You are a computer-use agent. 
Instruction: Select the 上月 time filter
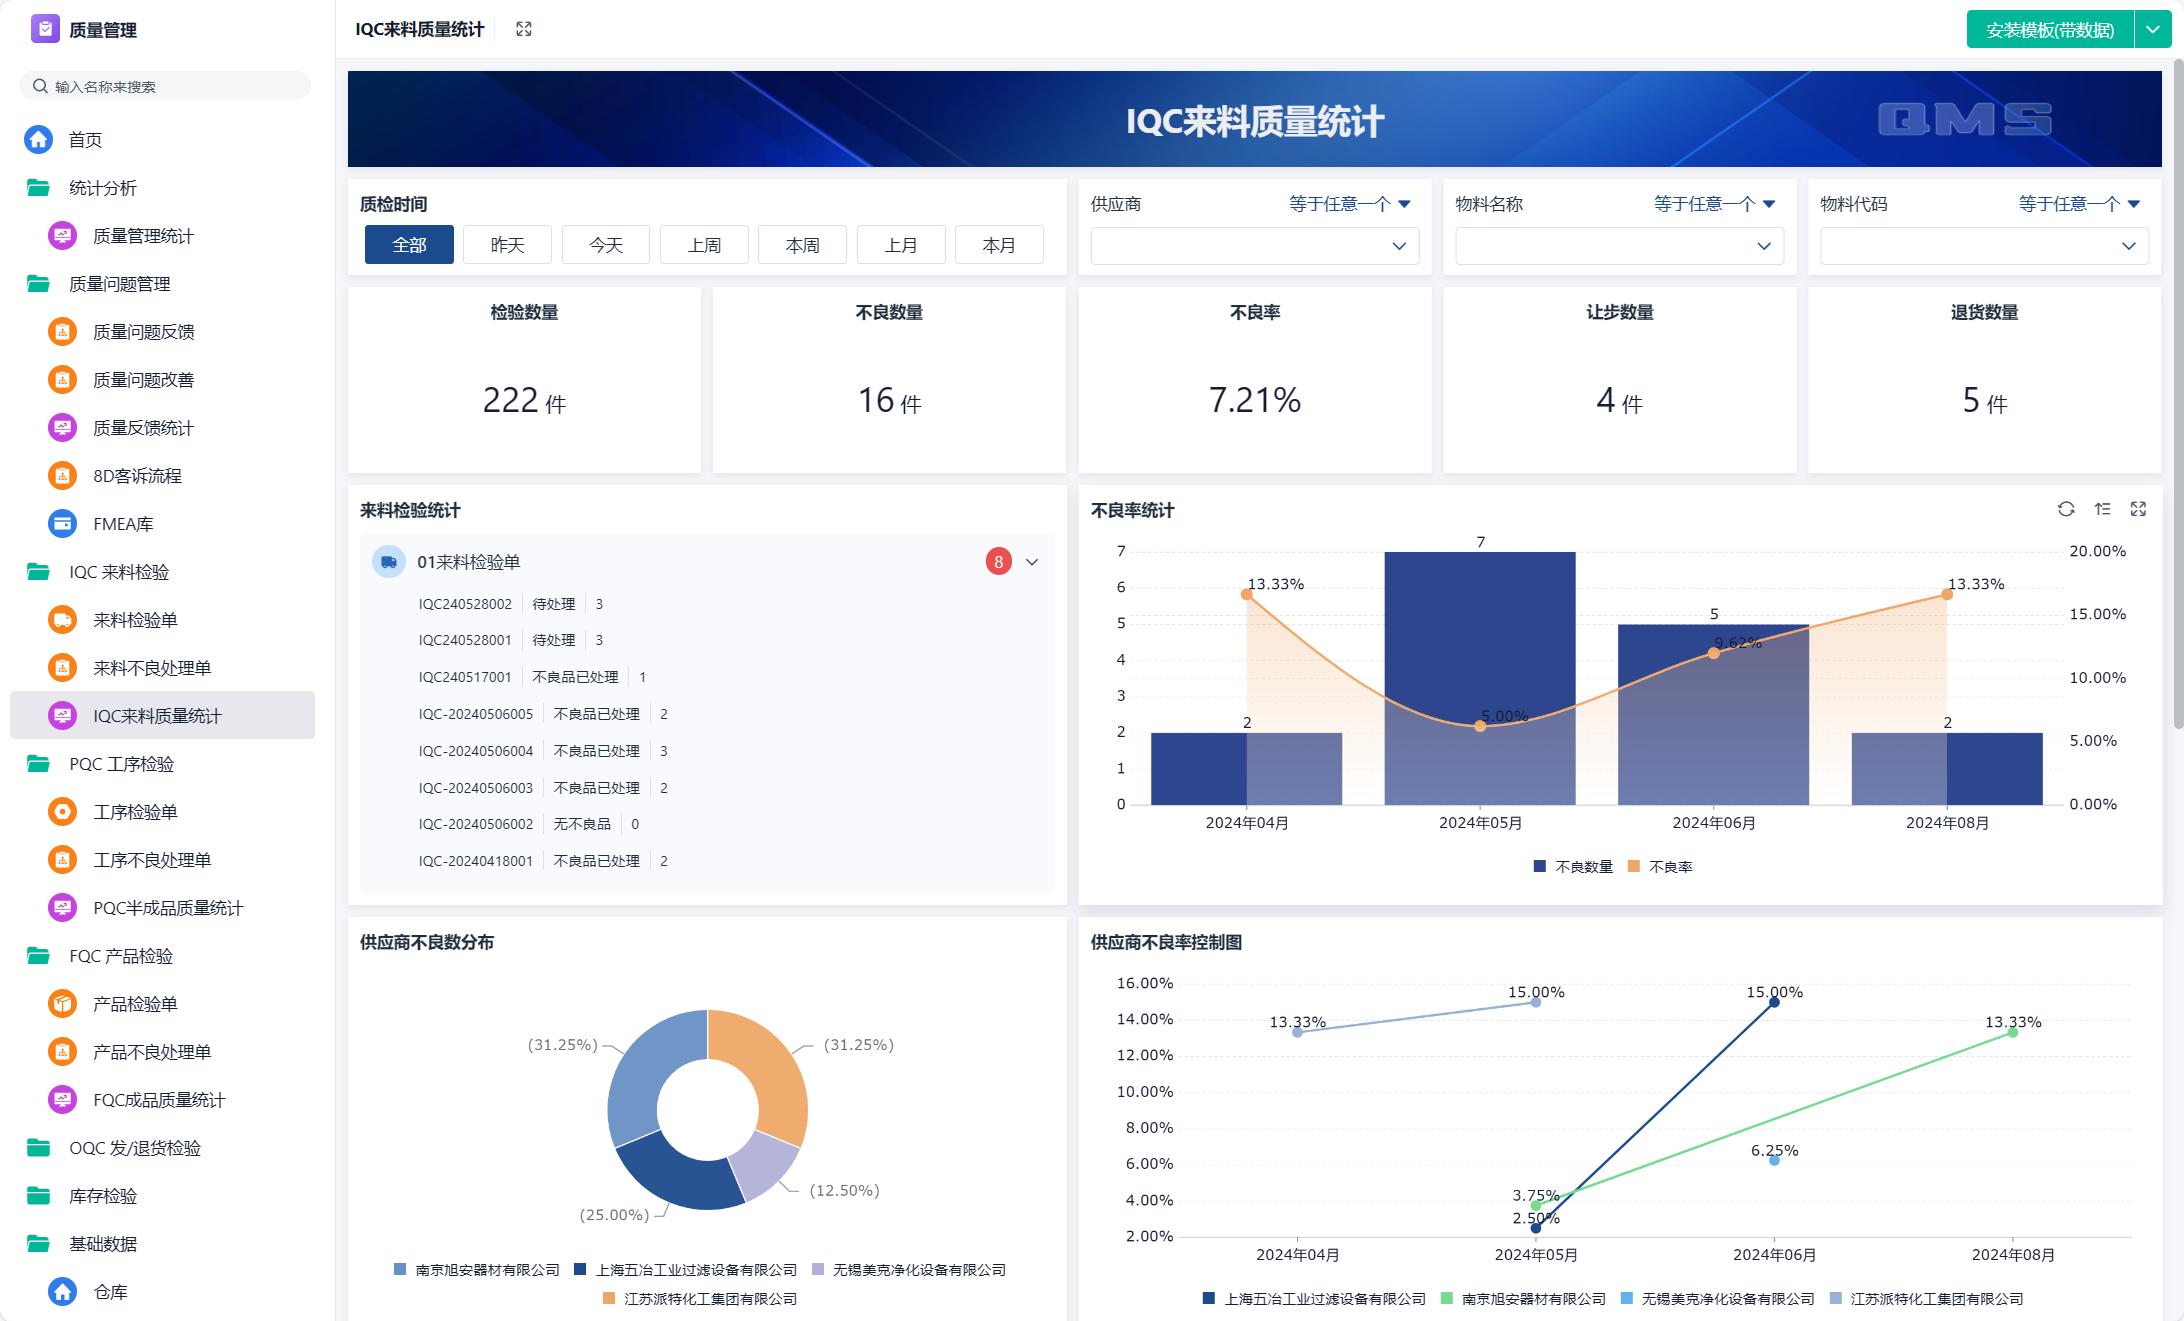click(x=901, y=245)
